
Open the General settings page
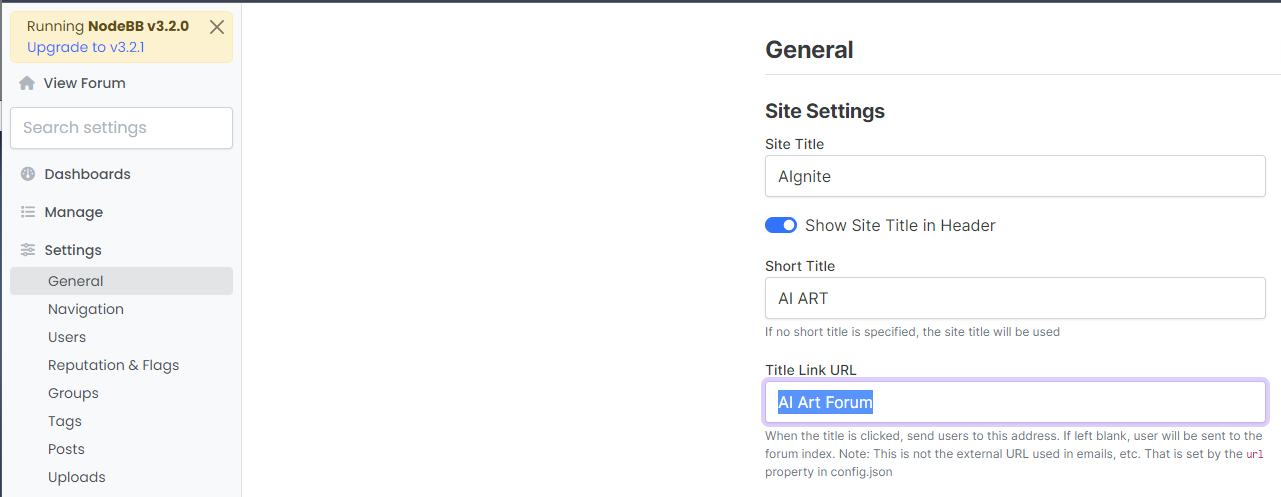(75, 281)
